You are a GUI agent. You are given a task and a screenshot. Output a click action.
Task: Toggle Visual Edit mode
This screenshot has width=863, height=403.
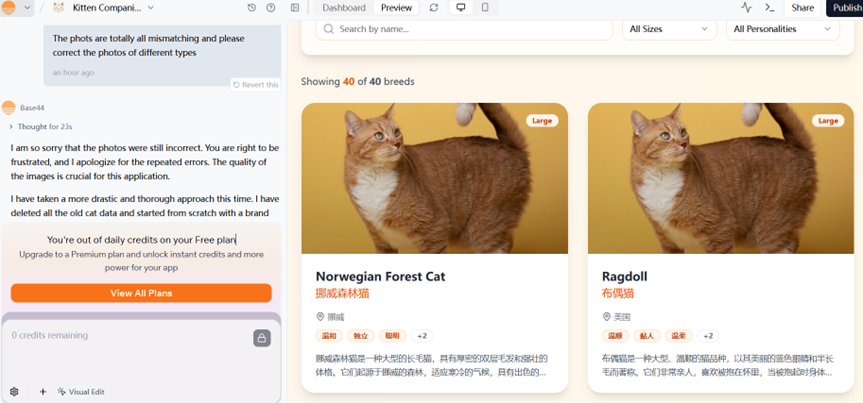pyautogui.click(x=81, y=392)
